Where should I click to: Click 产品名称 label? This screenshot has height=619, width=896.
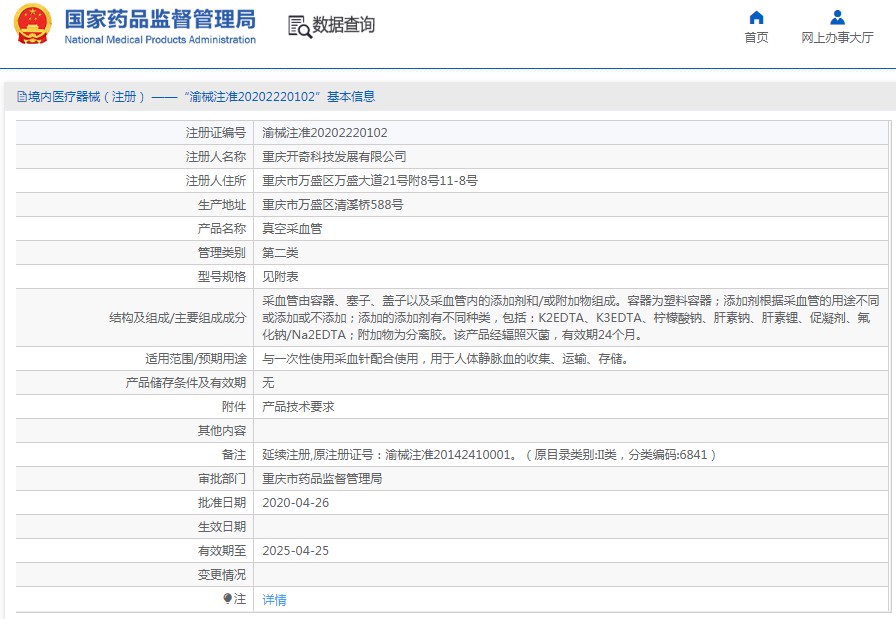[222, 229]
